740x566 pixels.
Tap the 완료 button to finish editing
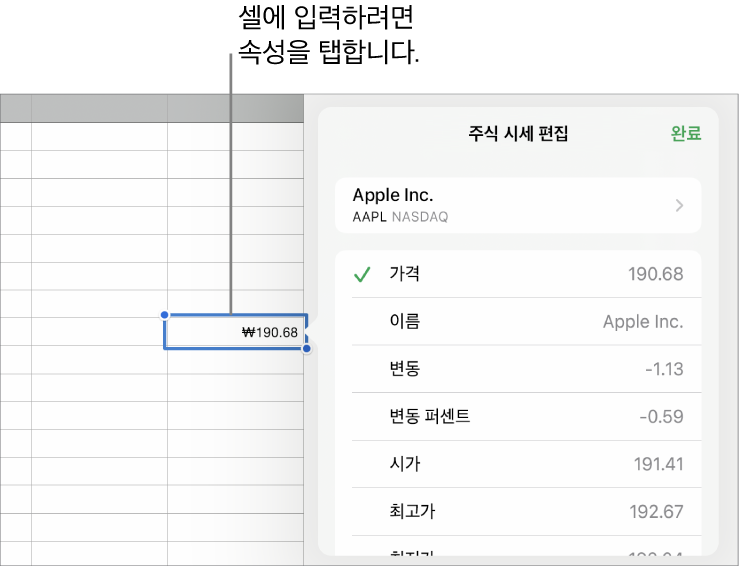[x=686, y=133]
